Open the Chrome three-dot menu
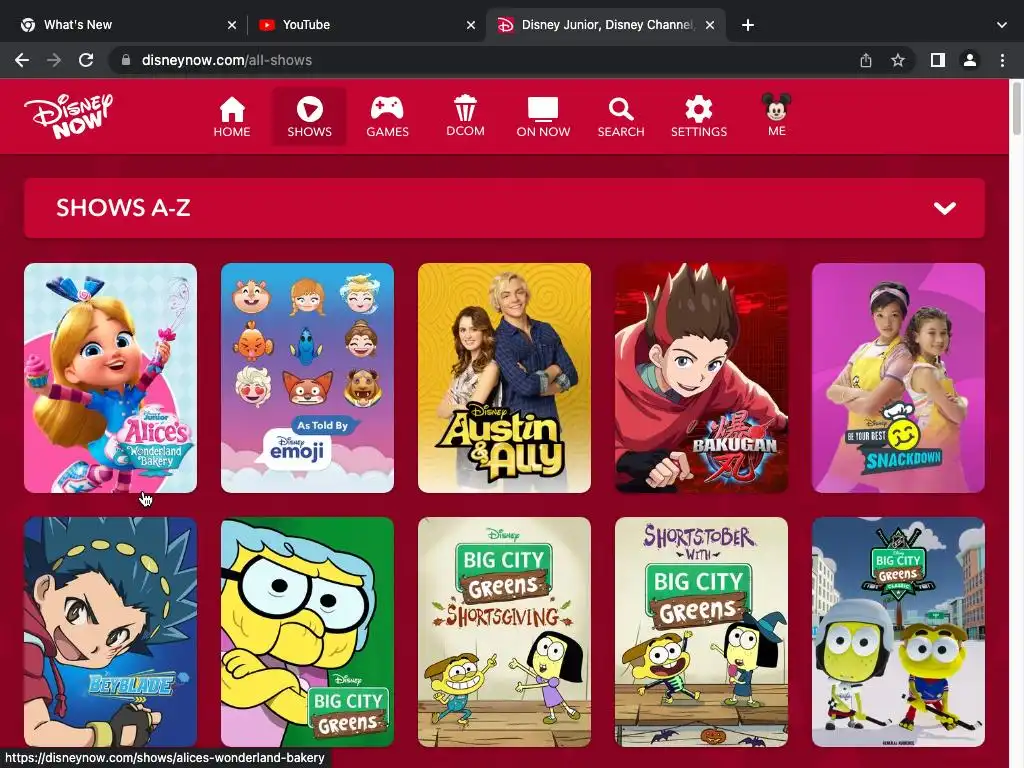The width and height of the screenshot is (1024, 768). click(1002, 60)
